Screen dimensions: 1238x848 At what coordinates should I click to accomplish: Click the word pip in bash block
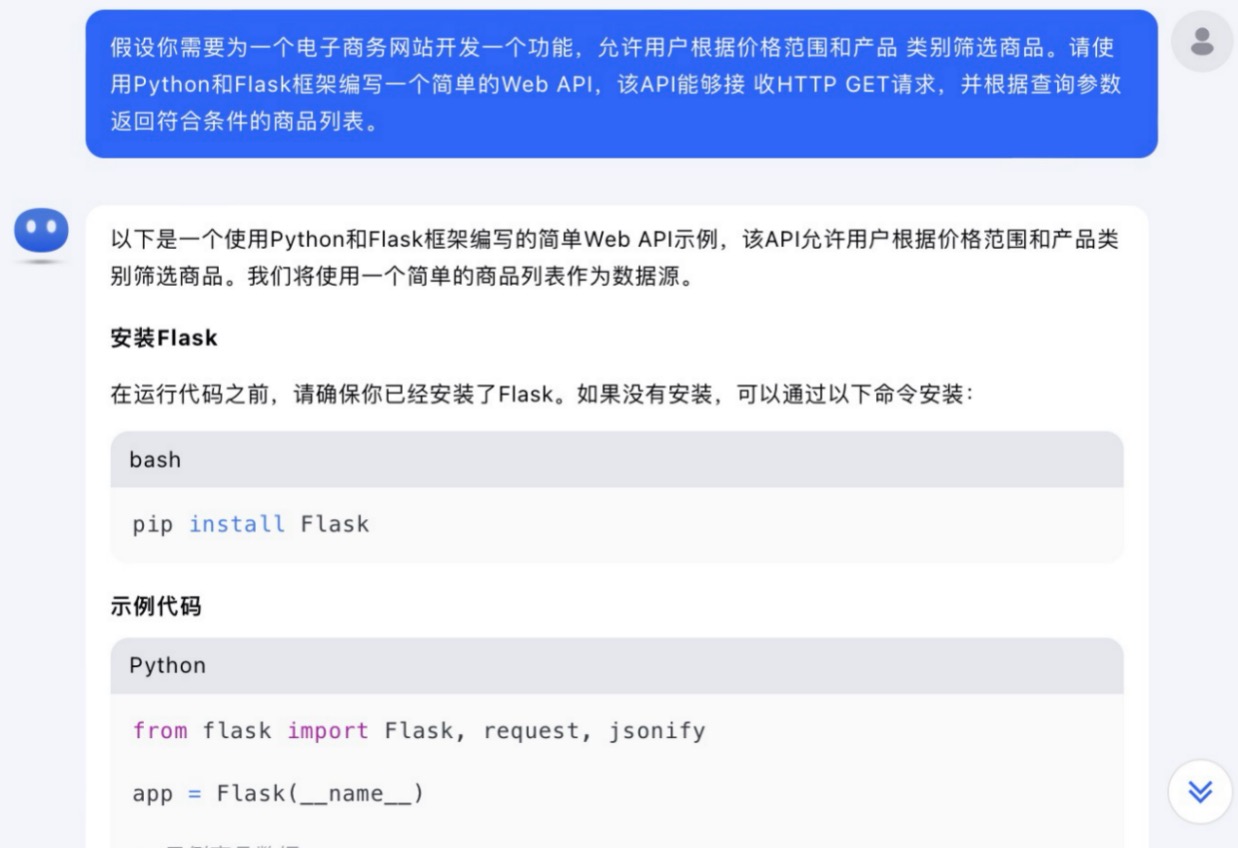tap(152, 524)
